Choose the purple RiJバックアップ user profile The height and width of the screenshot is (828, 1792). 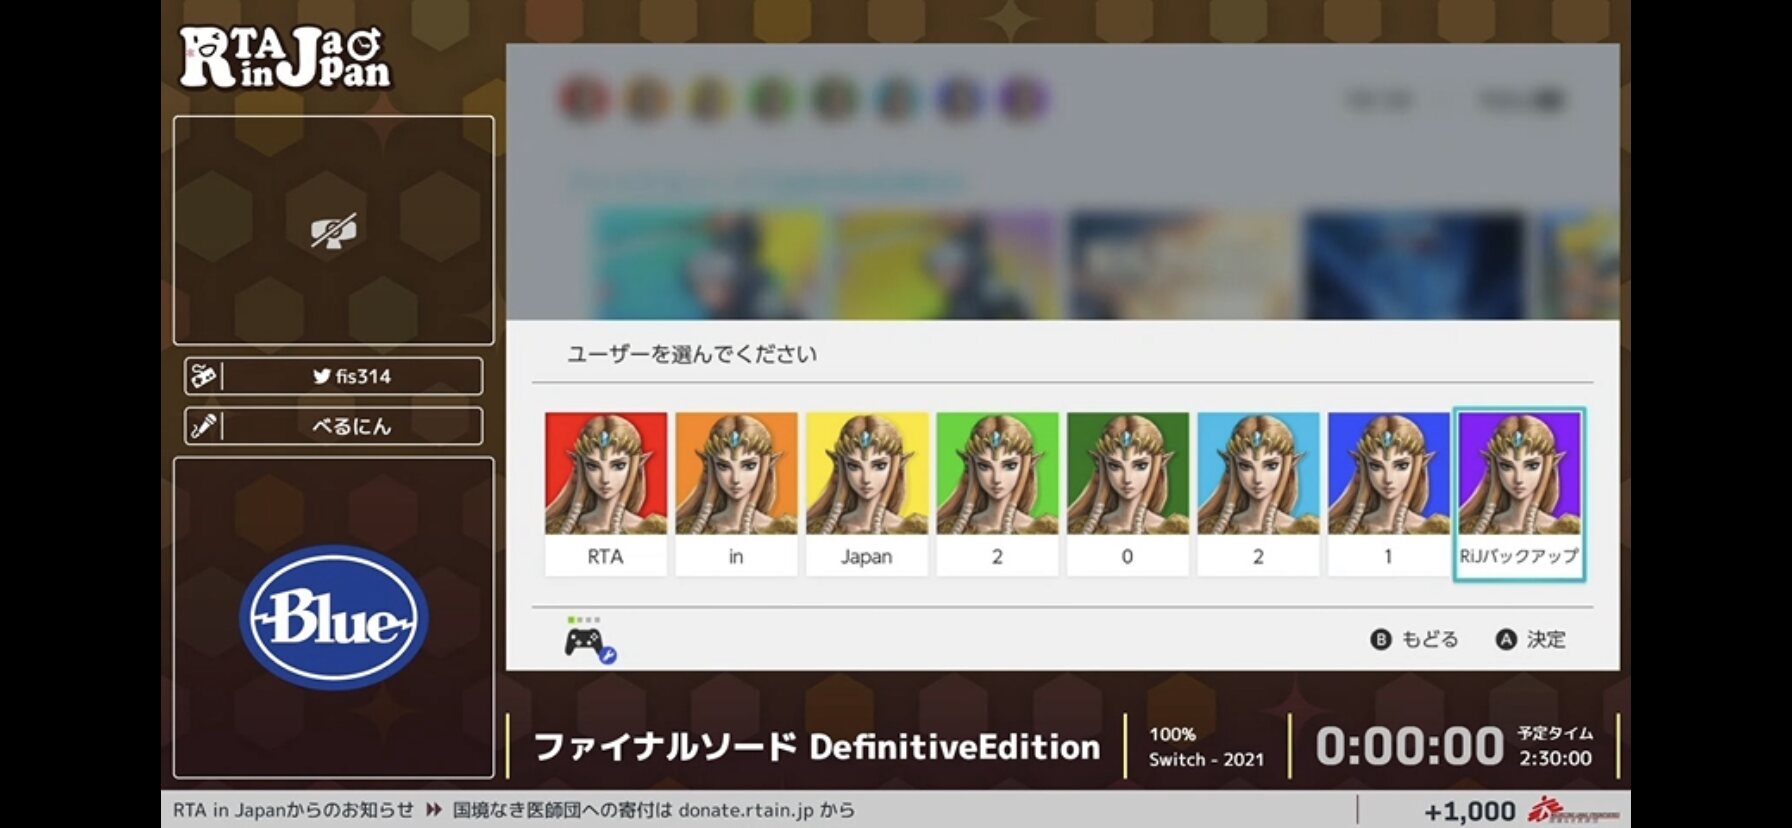[x=1518, y=493]
